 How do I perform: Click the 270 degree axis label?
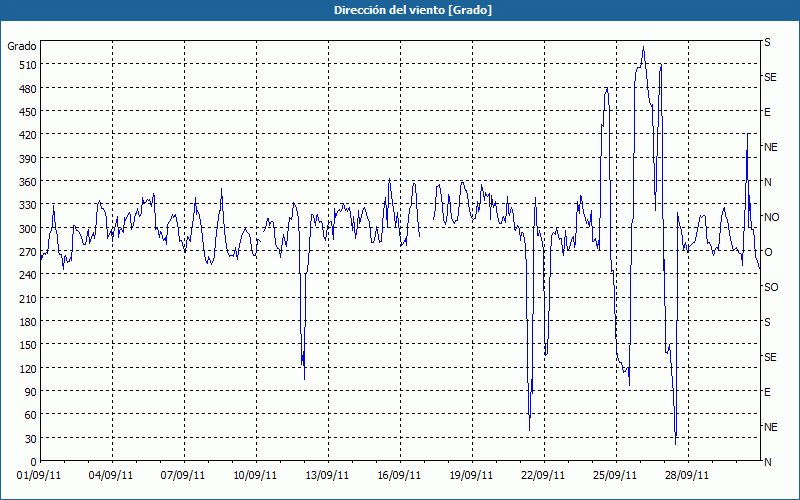point(27,252)
